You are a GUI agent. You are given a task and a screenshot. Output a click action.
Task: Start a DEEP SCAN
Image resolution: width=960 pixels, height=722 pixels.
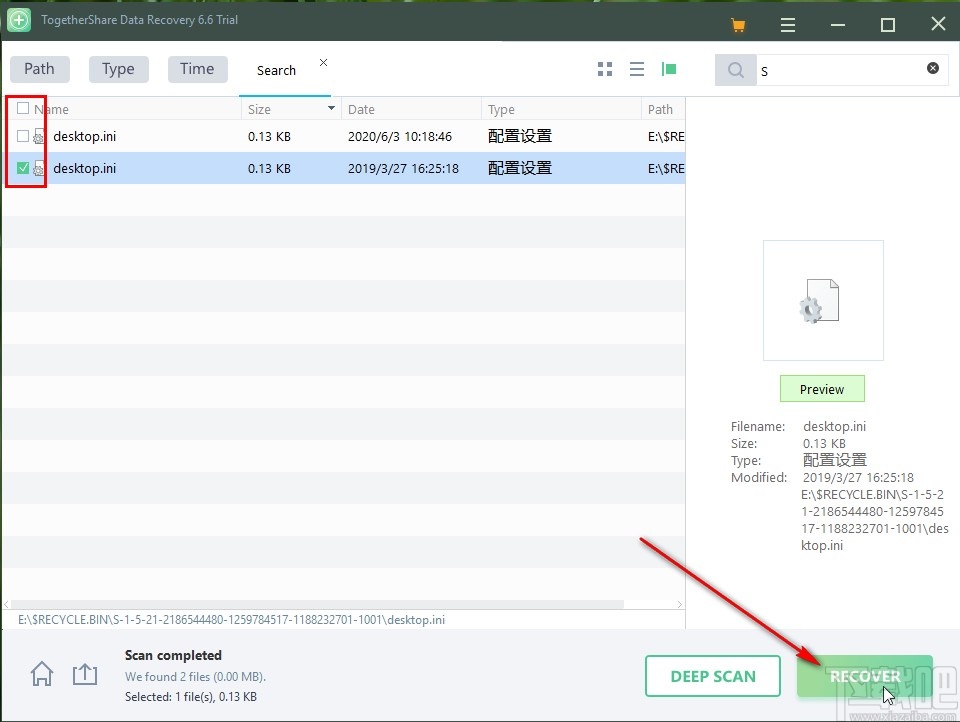pyautogui.click(x=713, y=676)
